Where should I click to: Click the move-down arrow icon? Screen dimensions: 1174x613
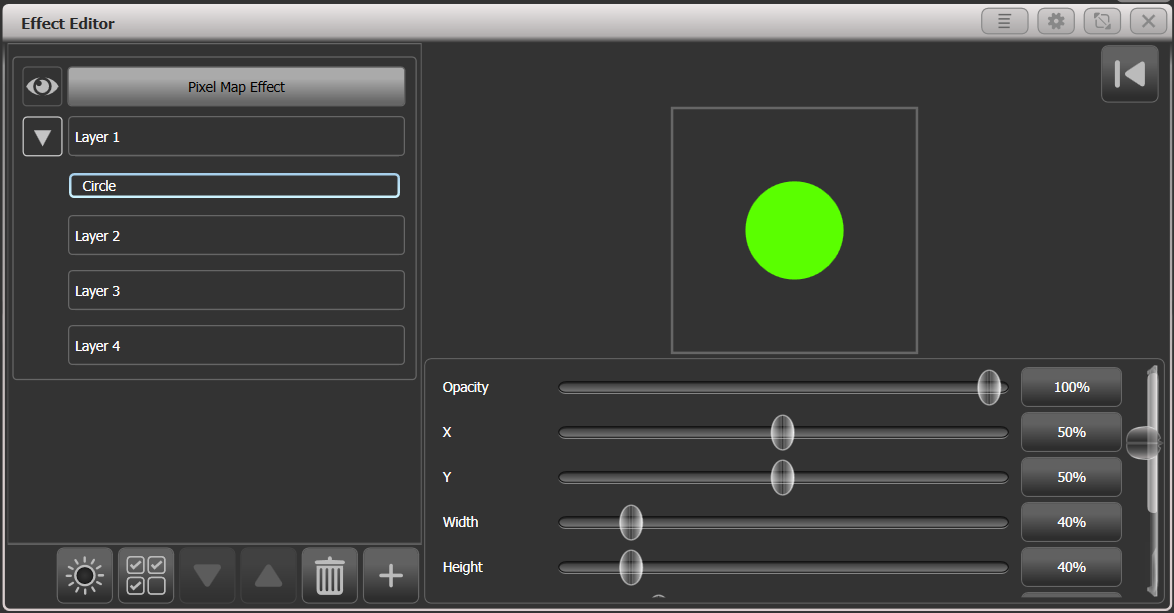pos(207,575)
